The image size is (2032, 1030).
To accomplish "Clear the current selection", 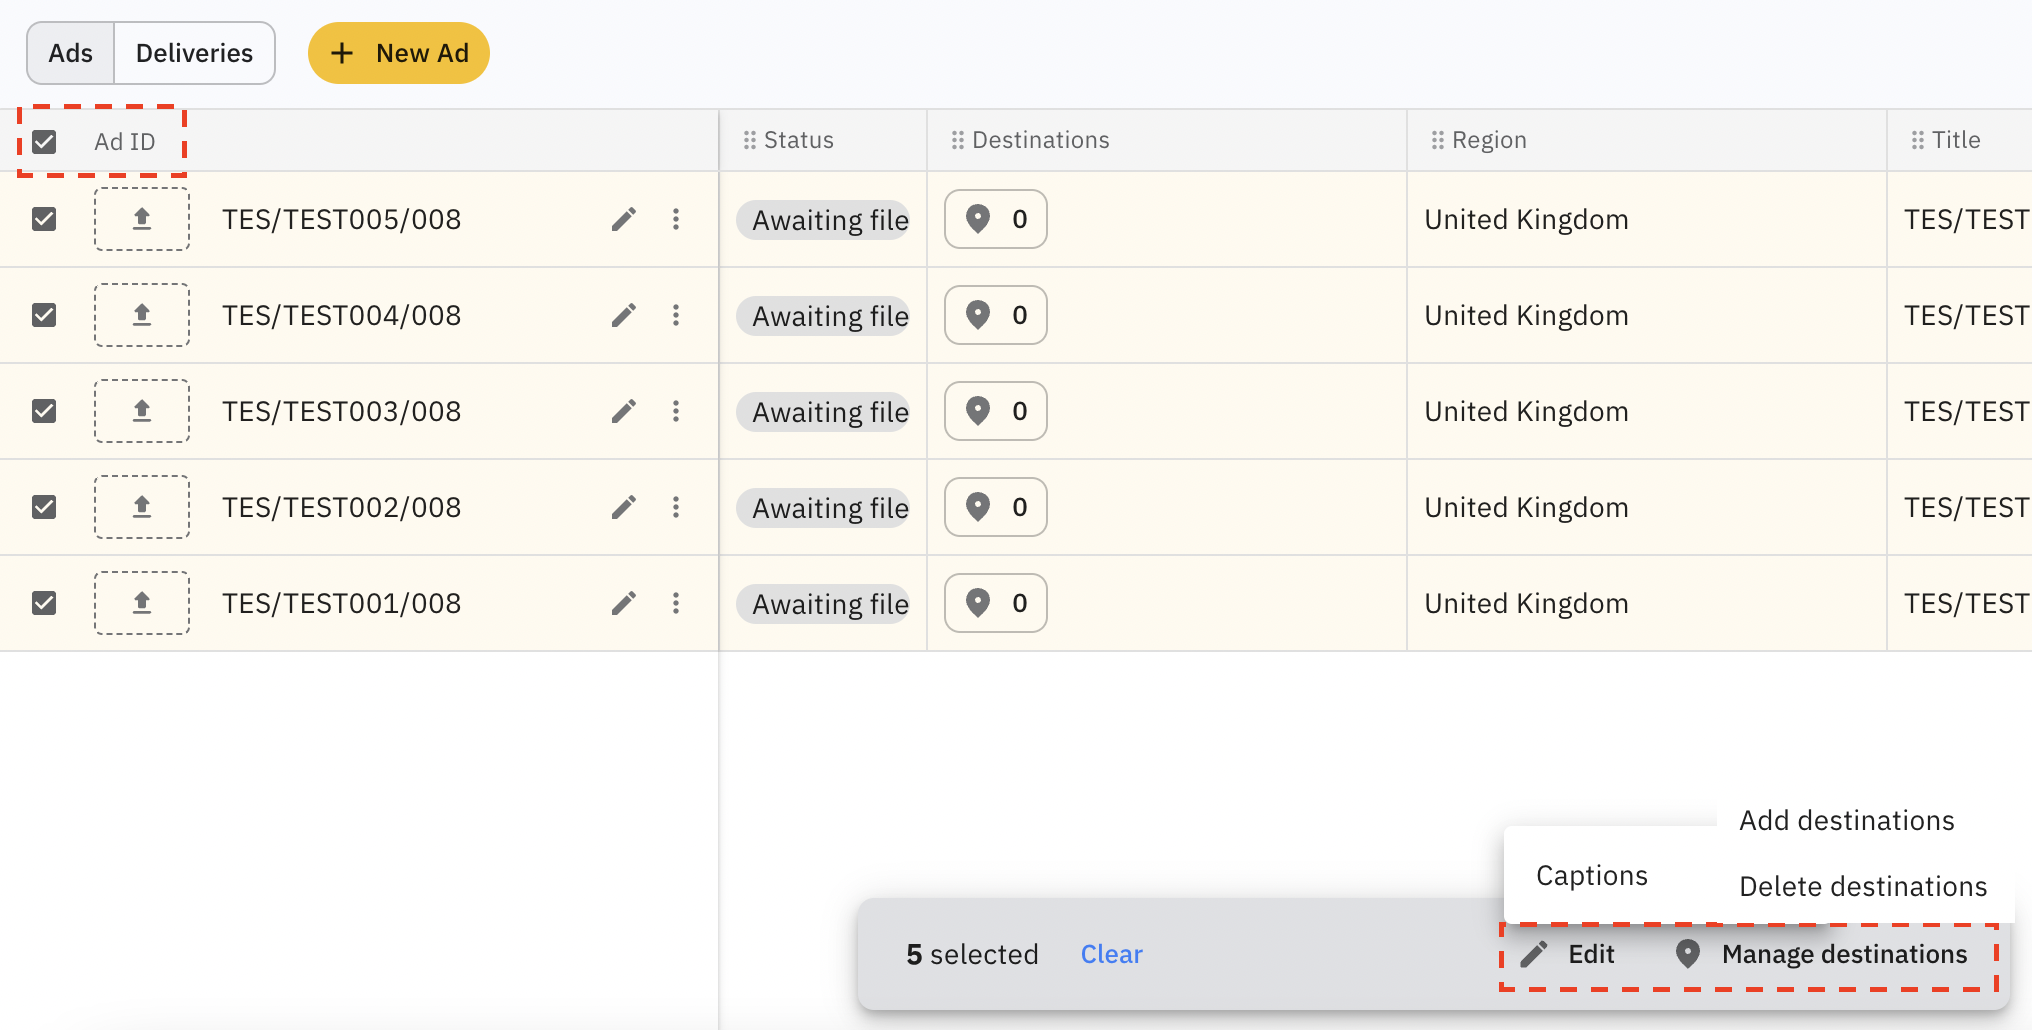I will click(1111, 954).
